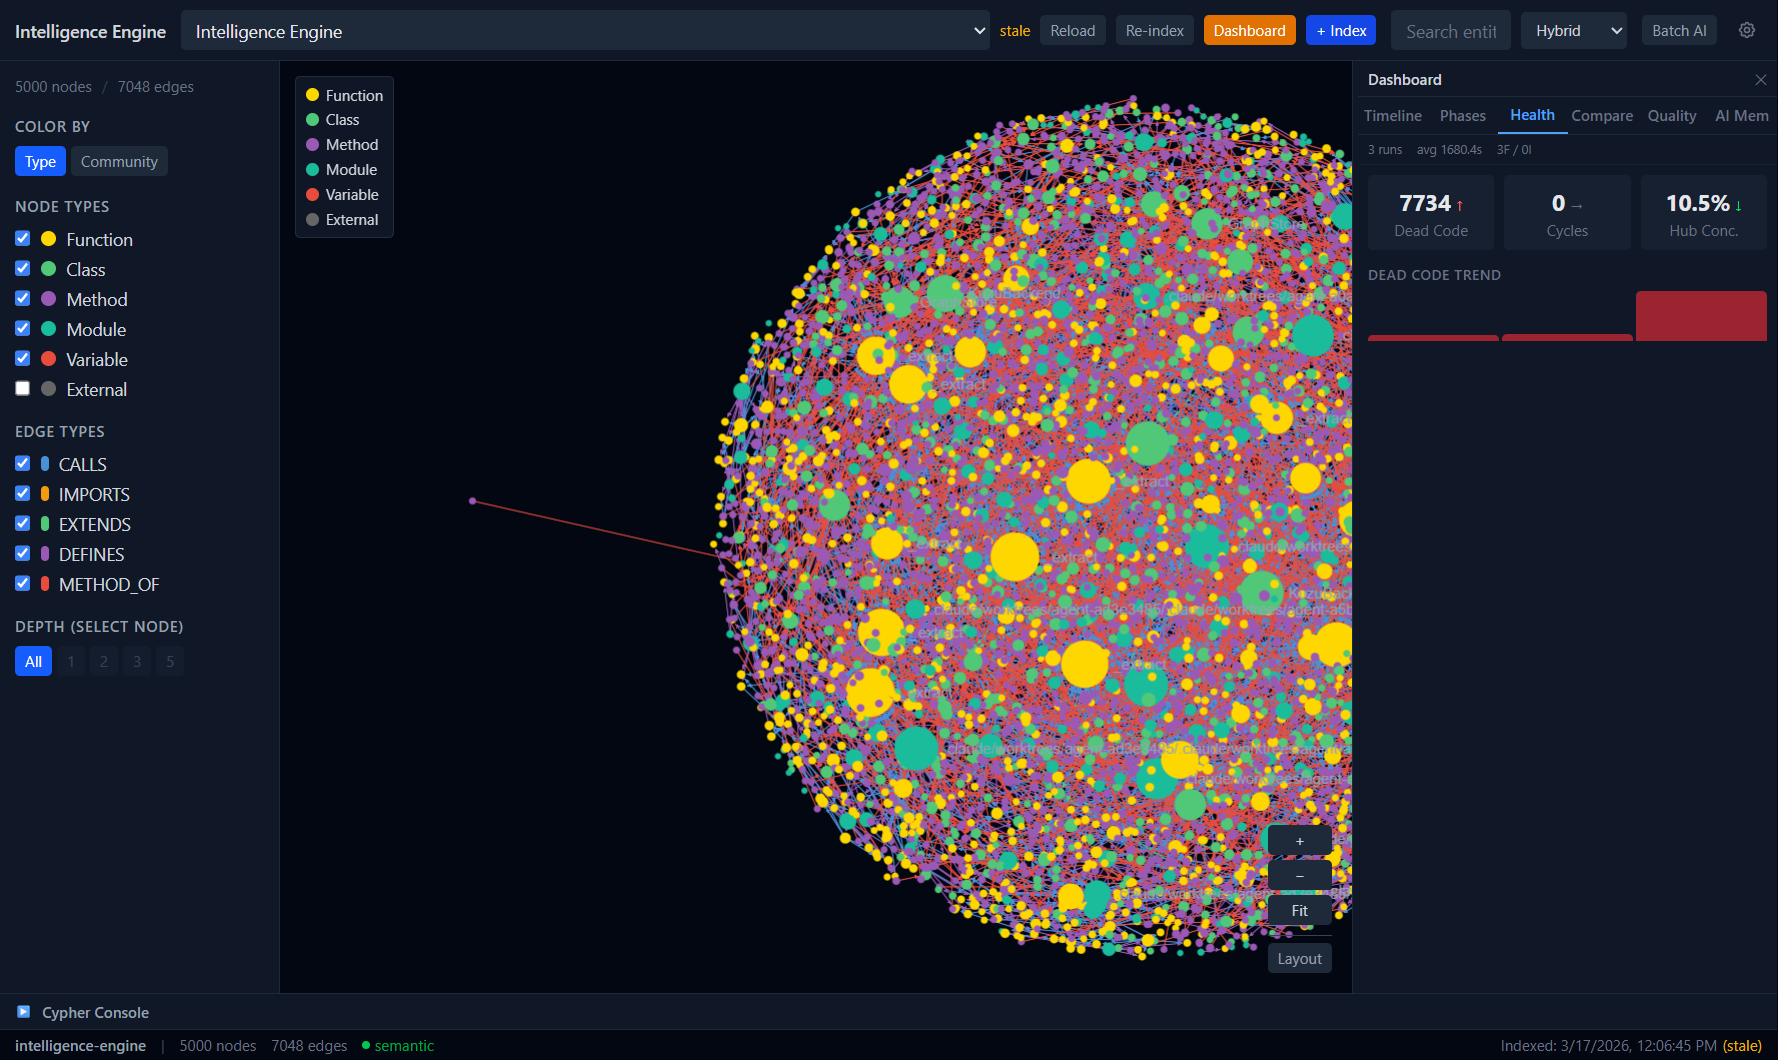
Task: Switch to the Timeline tab
Action: (x=1392, y=116)
